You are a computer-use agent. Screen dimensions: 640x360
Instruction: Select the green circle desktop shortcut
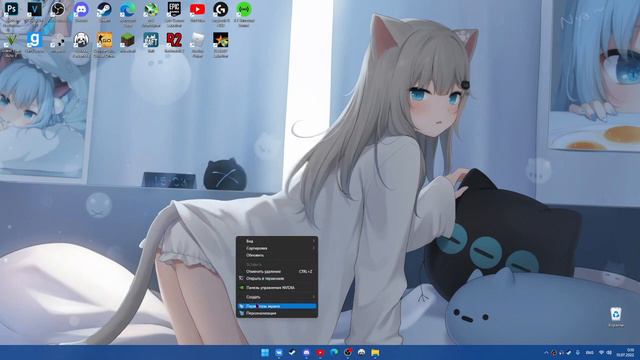[244, 13]
